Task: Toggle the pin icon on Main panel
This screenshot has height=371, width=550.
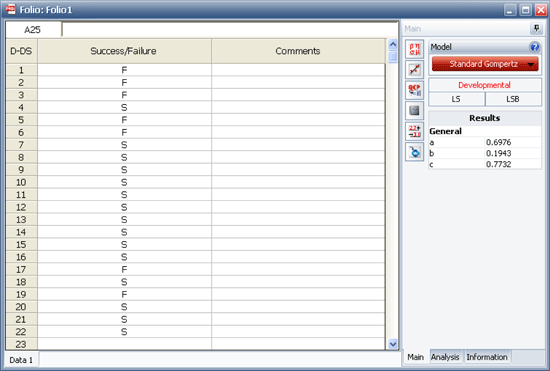Action: coord(536,28)
